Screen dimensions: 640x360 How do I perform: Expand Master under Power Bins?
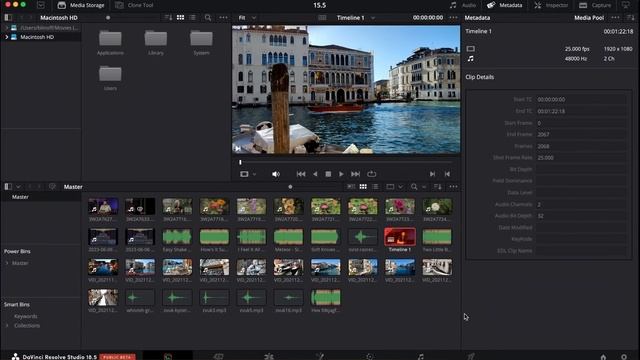[x=7, y=263]
